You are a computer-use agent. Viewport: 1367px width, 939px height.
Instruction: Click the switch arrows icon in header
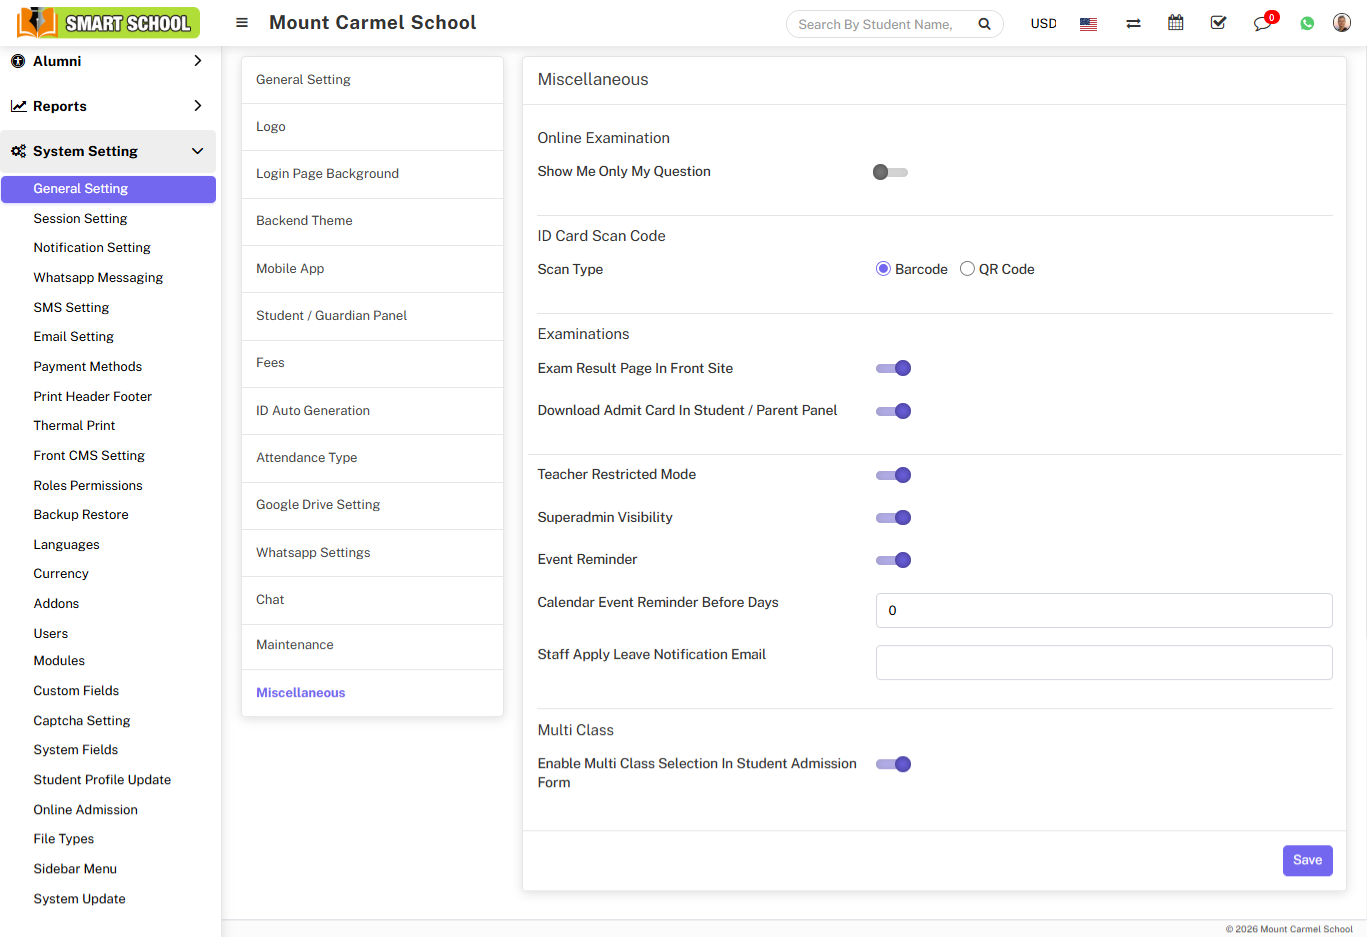[1133, 24]
